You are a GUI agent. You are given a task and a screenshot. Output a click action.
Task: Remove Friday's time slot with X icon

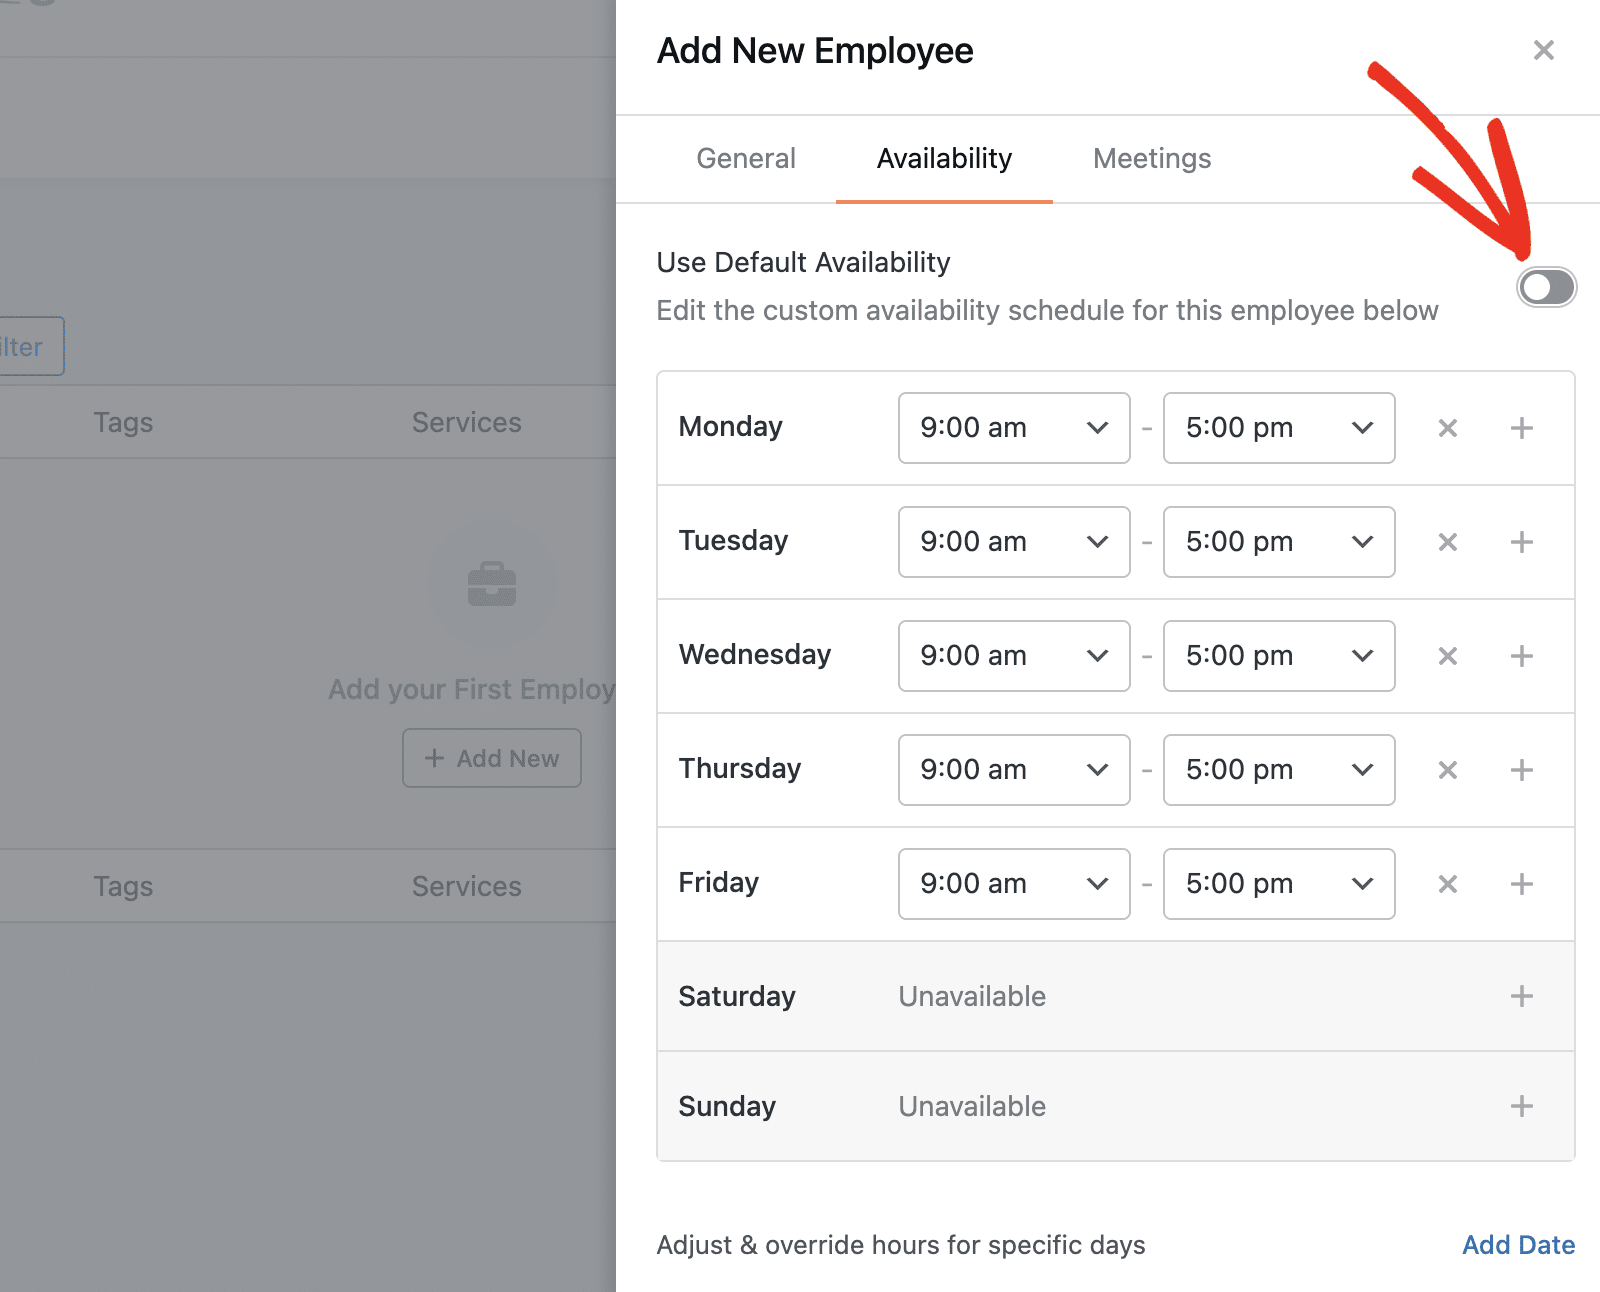1447,884
